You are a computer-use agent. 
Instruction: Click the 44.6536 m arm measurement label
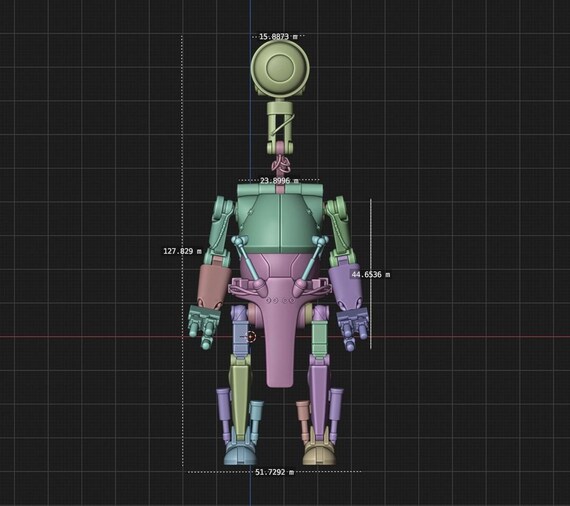click(x=370, y=274)
